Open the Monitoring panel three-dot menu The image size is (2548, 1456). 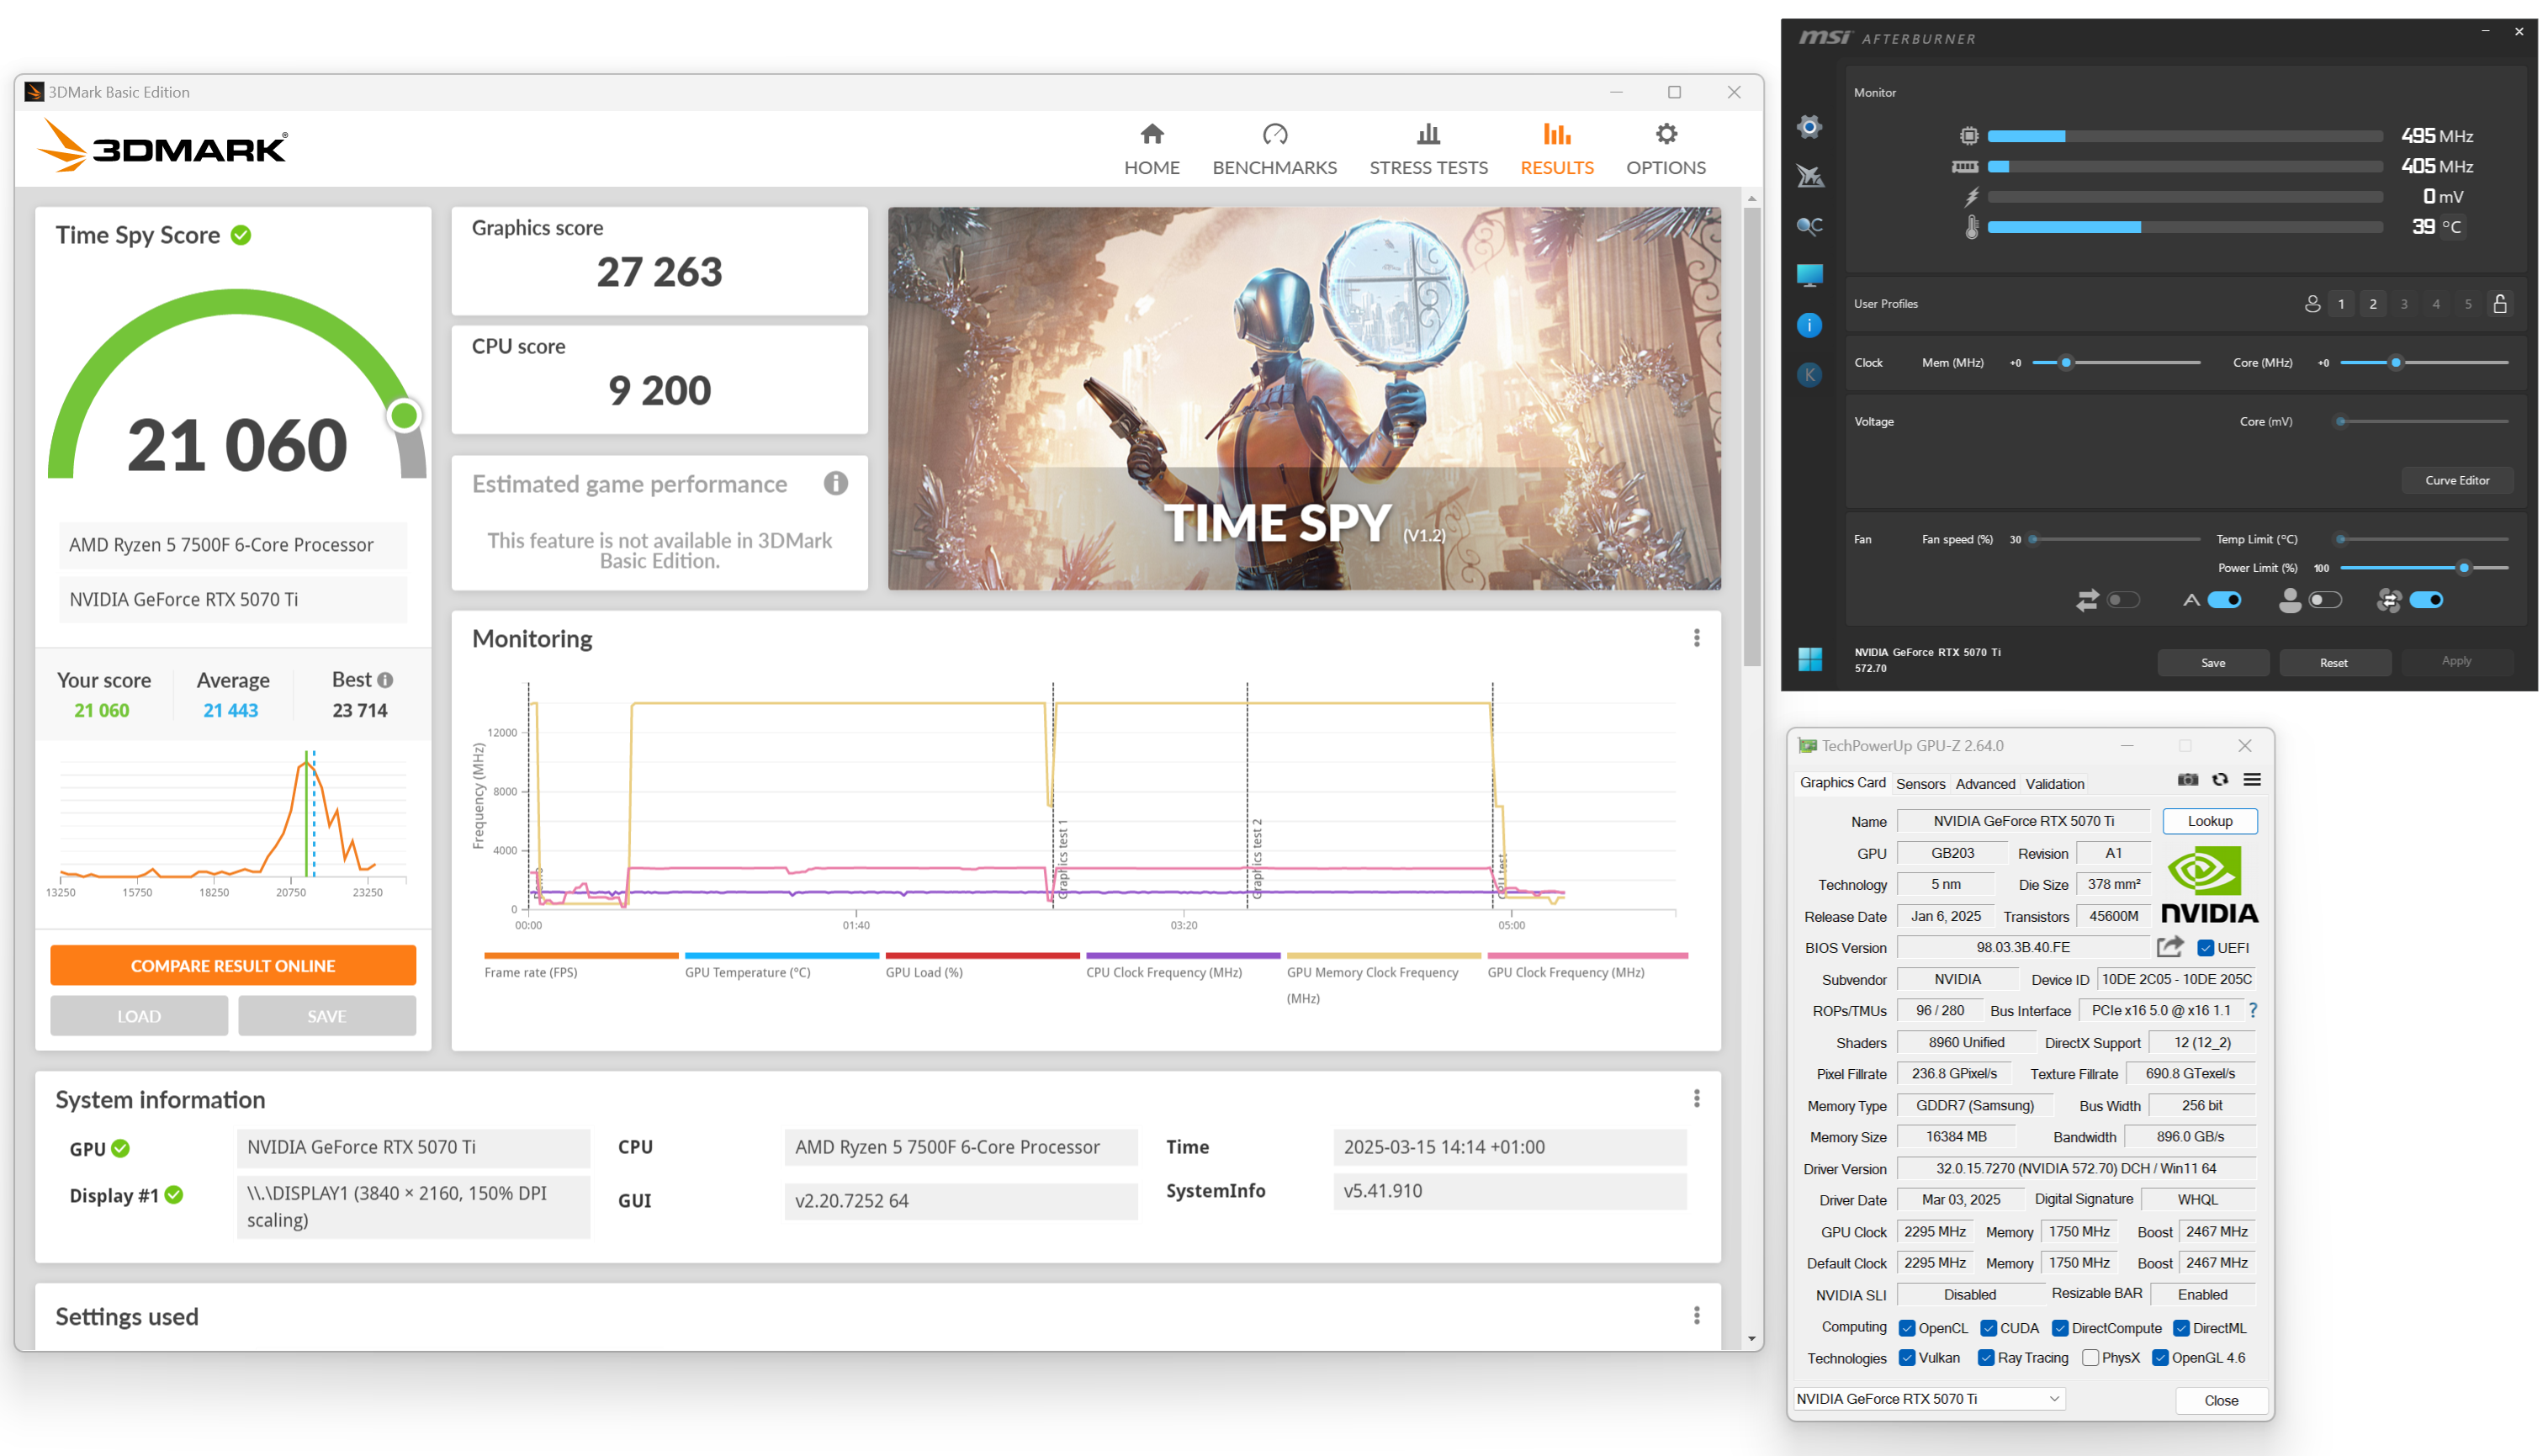(x=1696, y=638)
